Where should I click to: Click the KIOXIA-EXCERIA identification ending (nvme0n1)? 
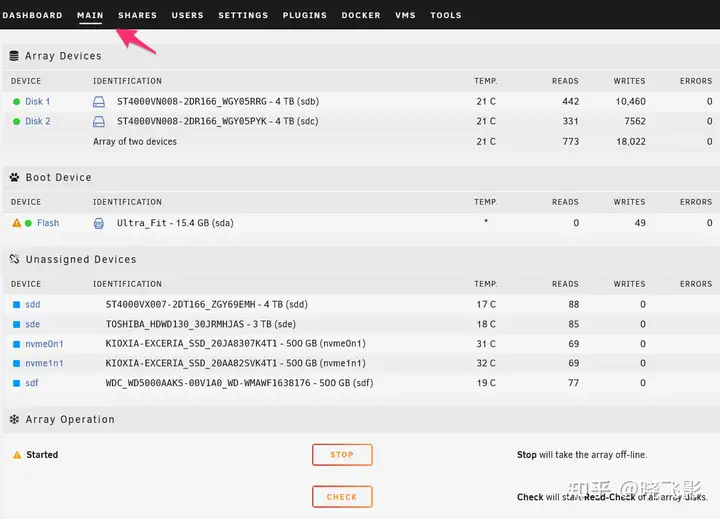236,344
